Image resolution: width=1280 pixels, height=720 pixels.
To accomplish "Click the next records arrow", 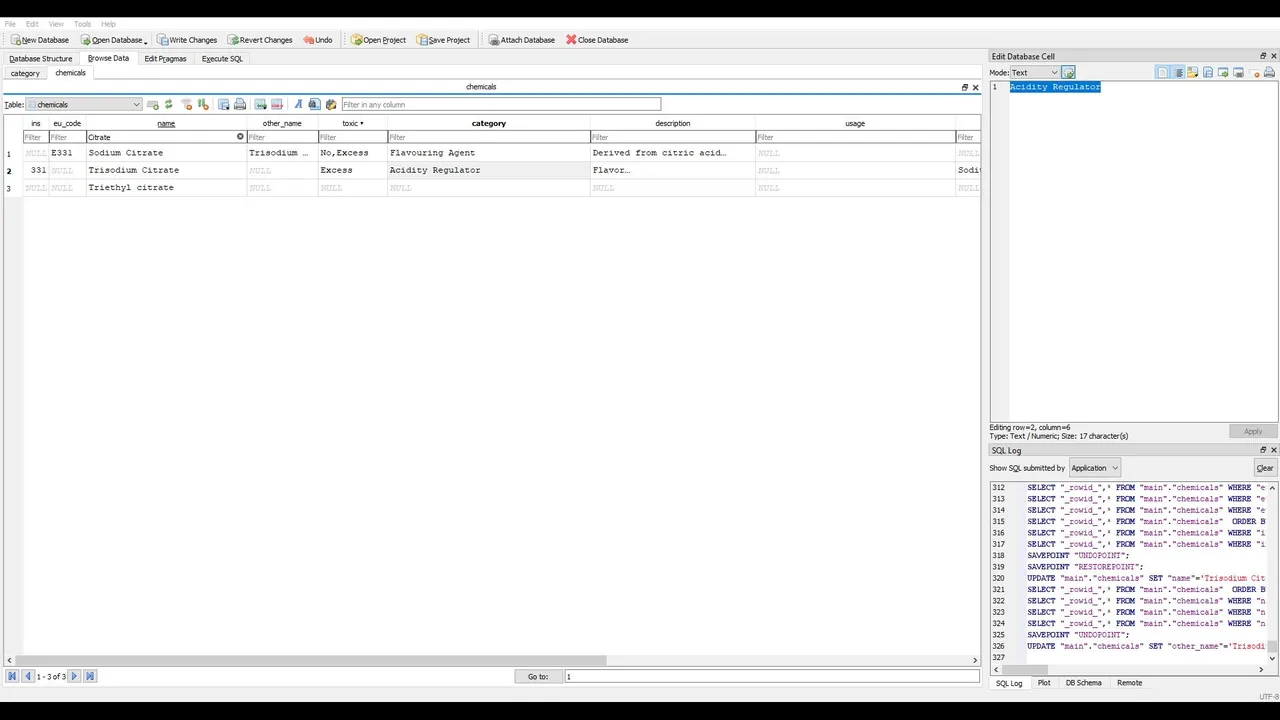I will coord(74,676).
